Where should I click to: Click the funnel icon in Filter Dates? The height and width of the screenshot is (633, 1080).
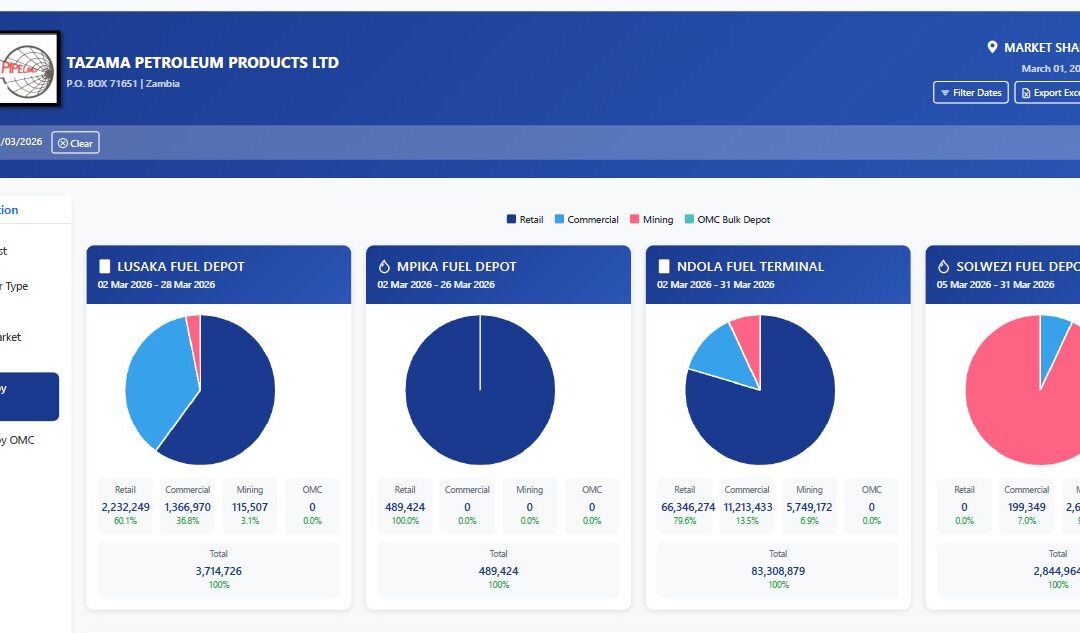pos(944,93)
